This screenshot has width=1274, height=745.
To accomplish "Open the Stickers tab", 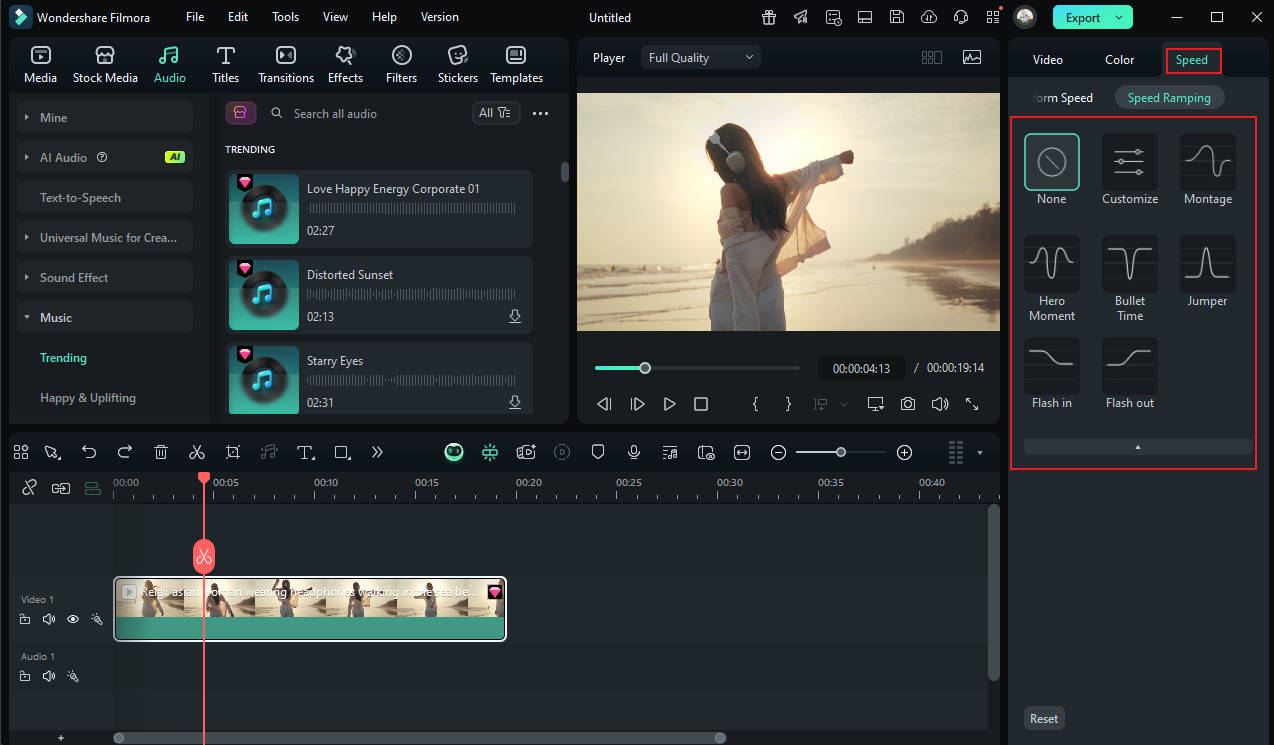I will 457,65.
